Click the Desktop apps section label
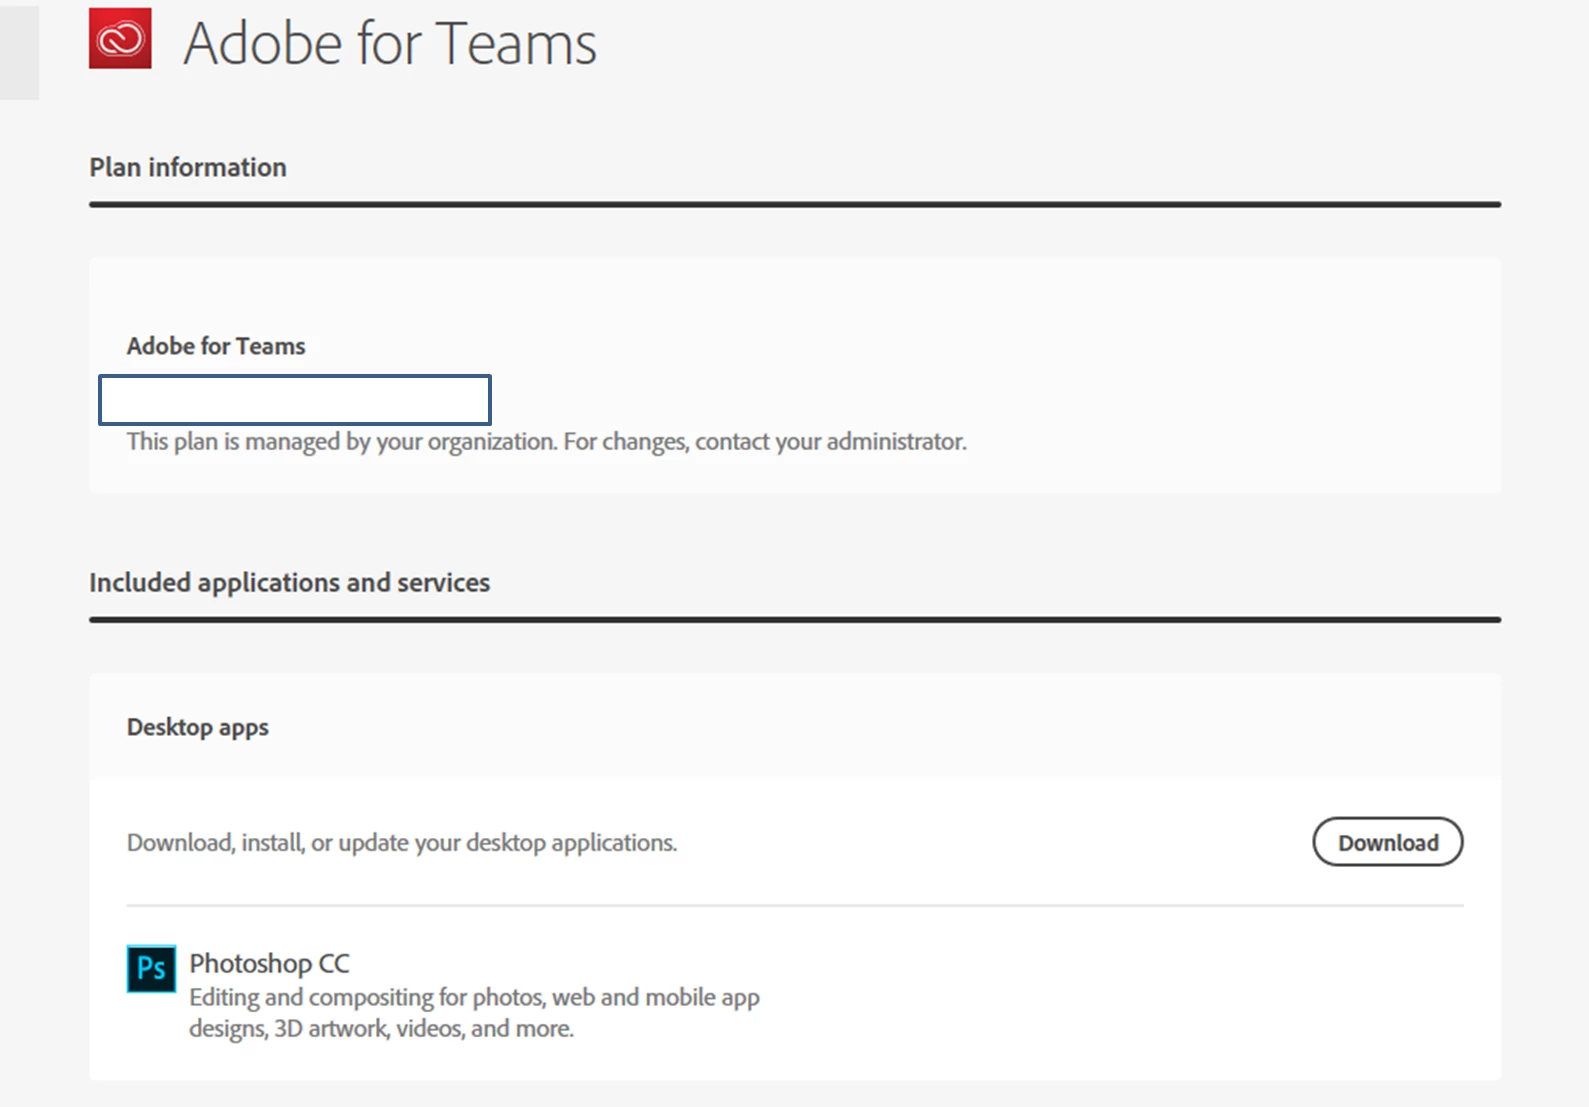Image resolution: width=1589 pixels, height=1107 pixels. (x=198, y=727)
